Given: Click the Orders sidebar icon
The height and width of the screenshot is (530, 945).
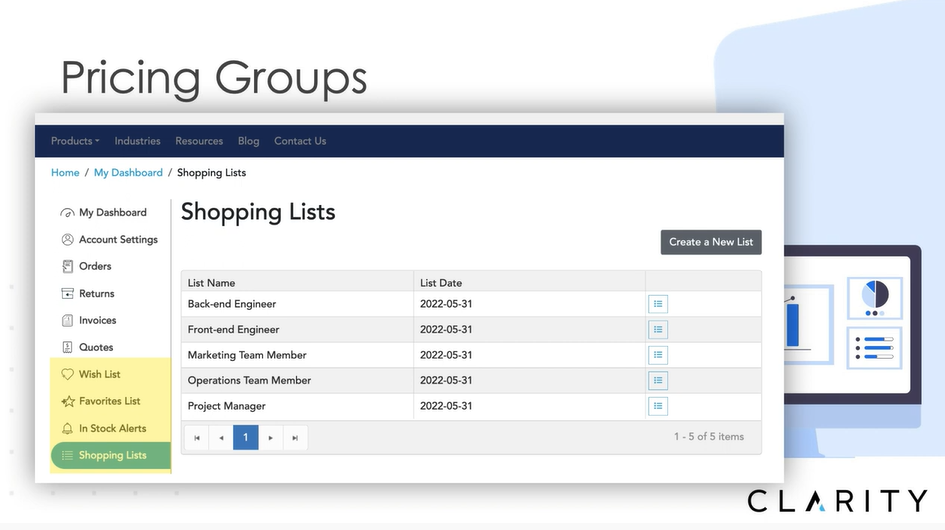Looking at the screenshot, I should 68,267.
